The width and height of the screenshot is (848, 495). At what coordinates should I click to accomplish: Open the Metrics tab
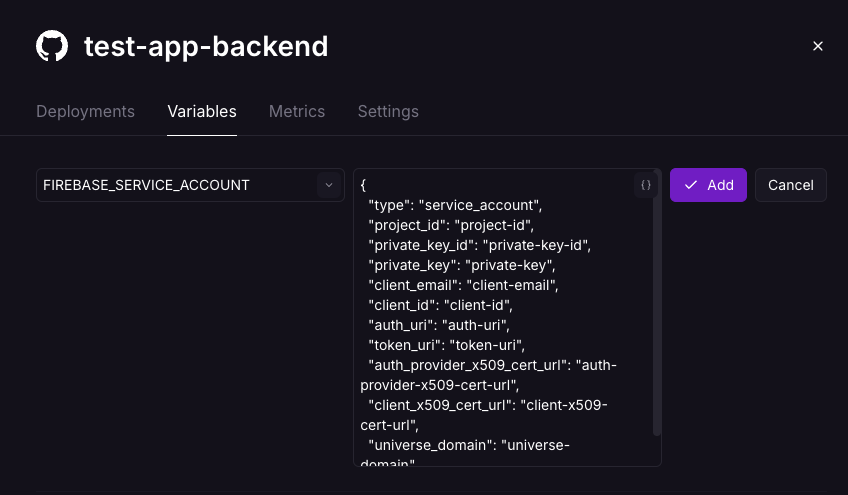(x=297, y=111)
